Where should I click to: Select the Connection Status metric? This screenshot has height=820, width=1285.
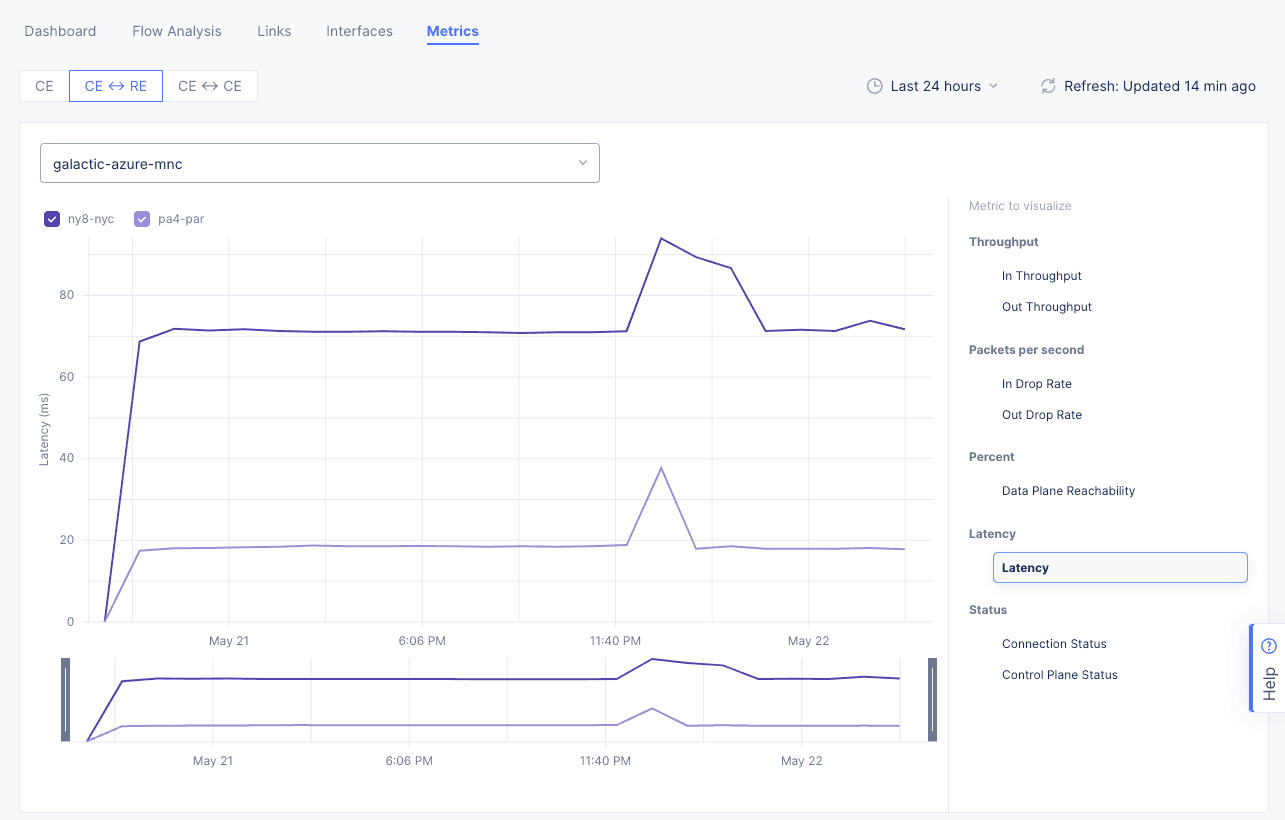[x=1054, y=643]
